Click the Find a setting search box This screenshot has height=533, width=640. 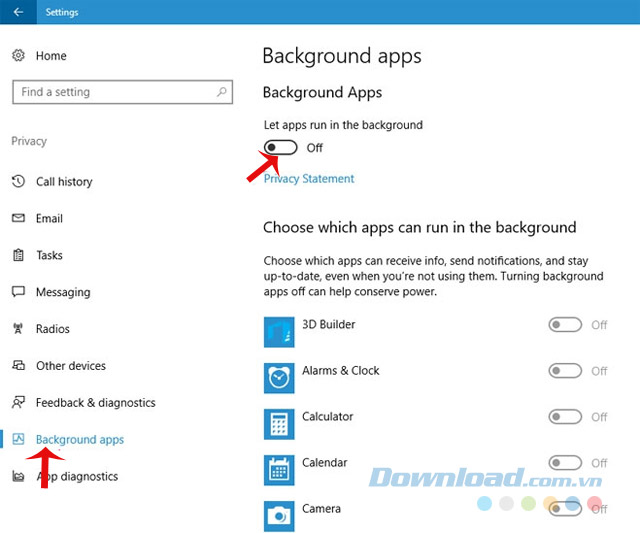pyautogui.click(x=122, y=92)
